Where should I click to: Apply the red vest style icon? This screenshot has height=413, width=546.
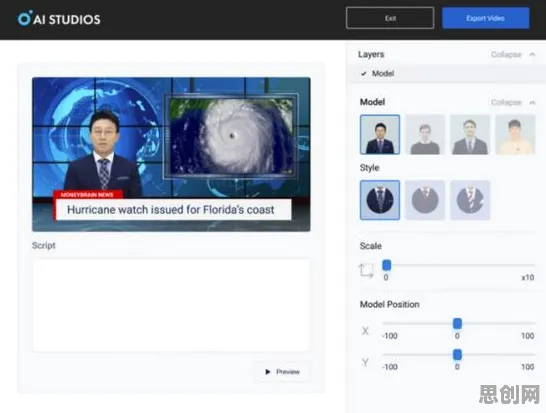pos(425,200)
